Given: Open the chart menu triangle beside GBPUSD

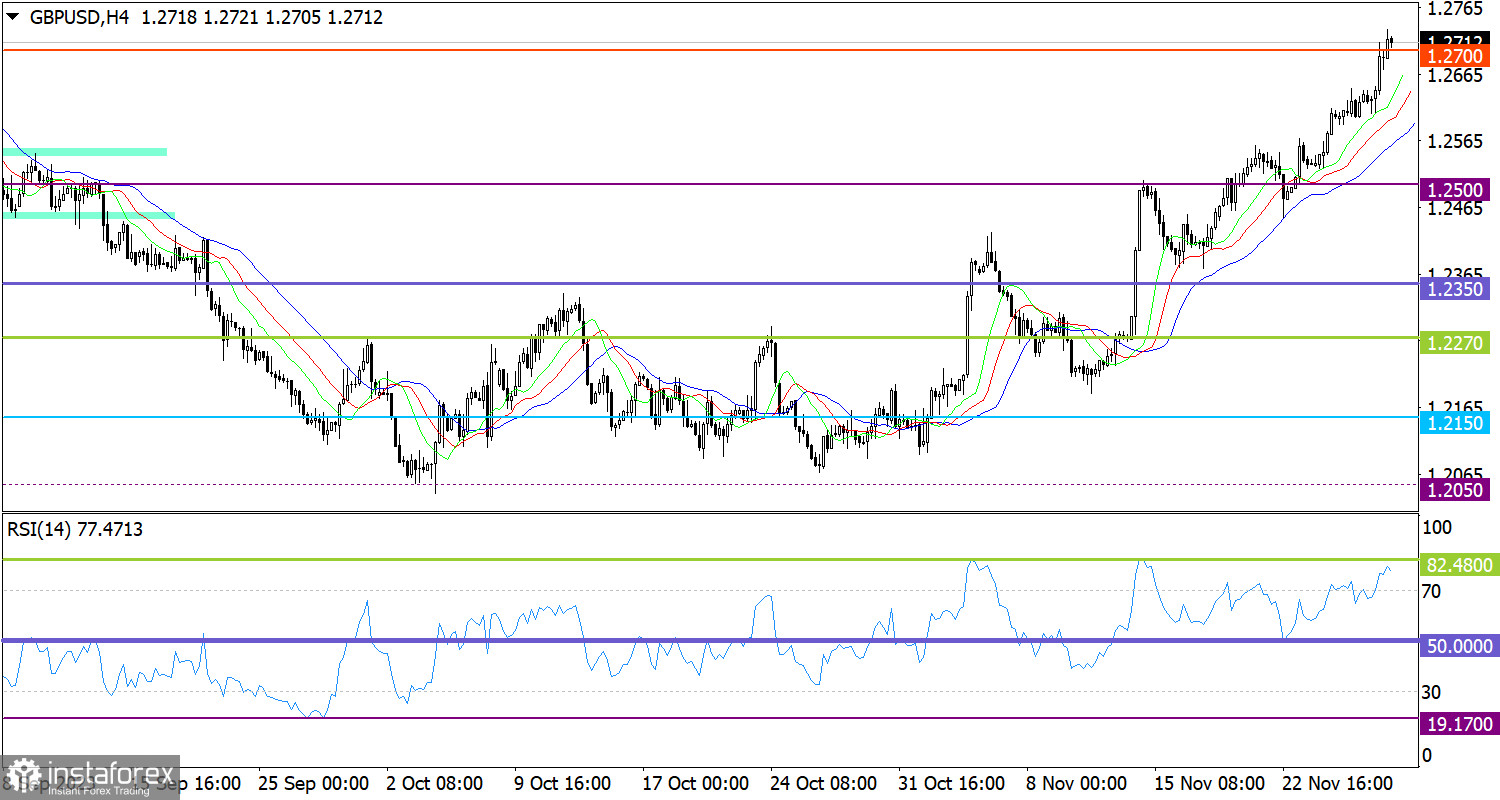Looking at the screenshot, I should [13, 17].
